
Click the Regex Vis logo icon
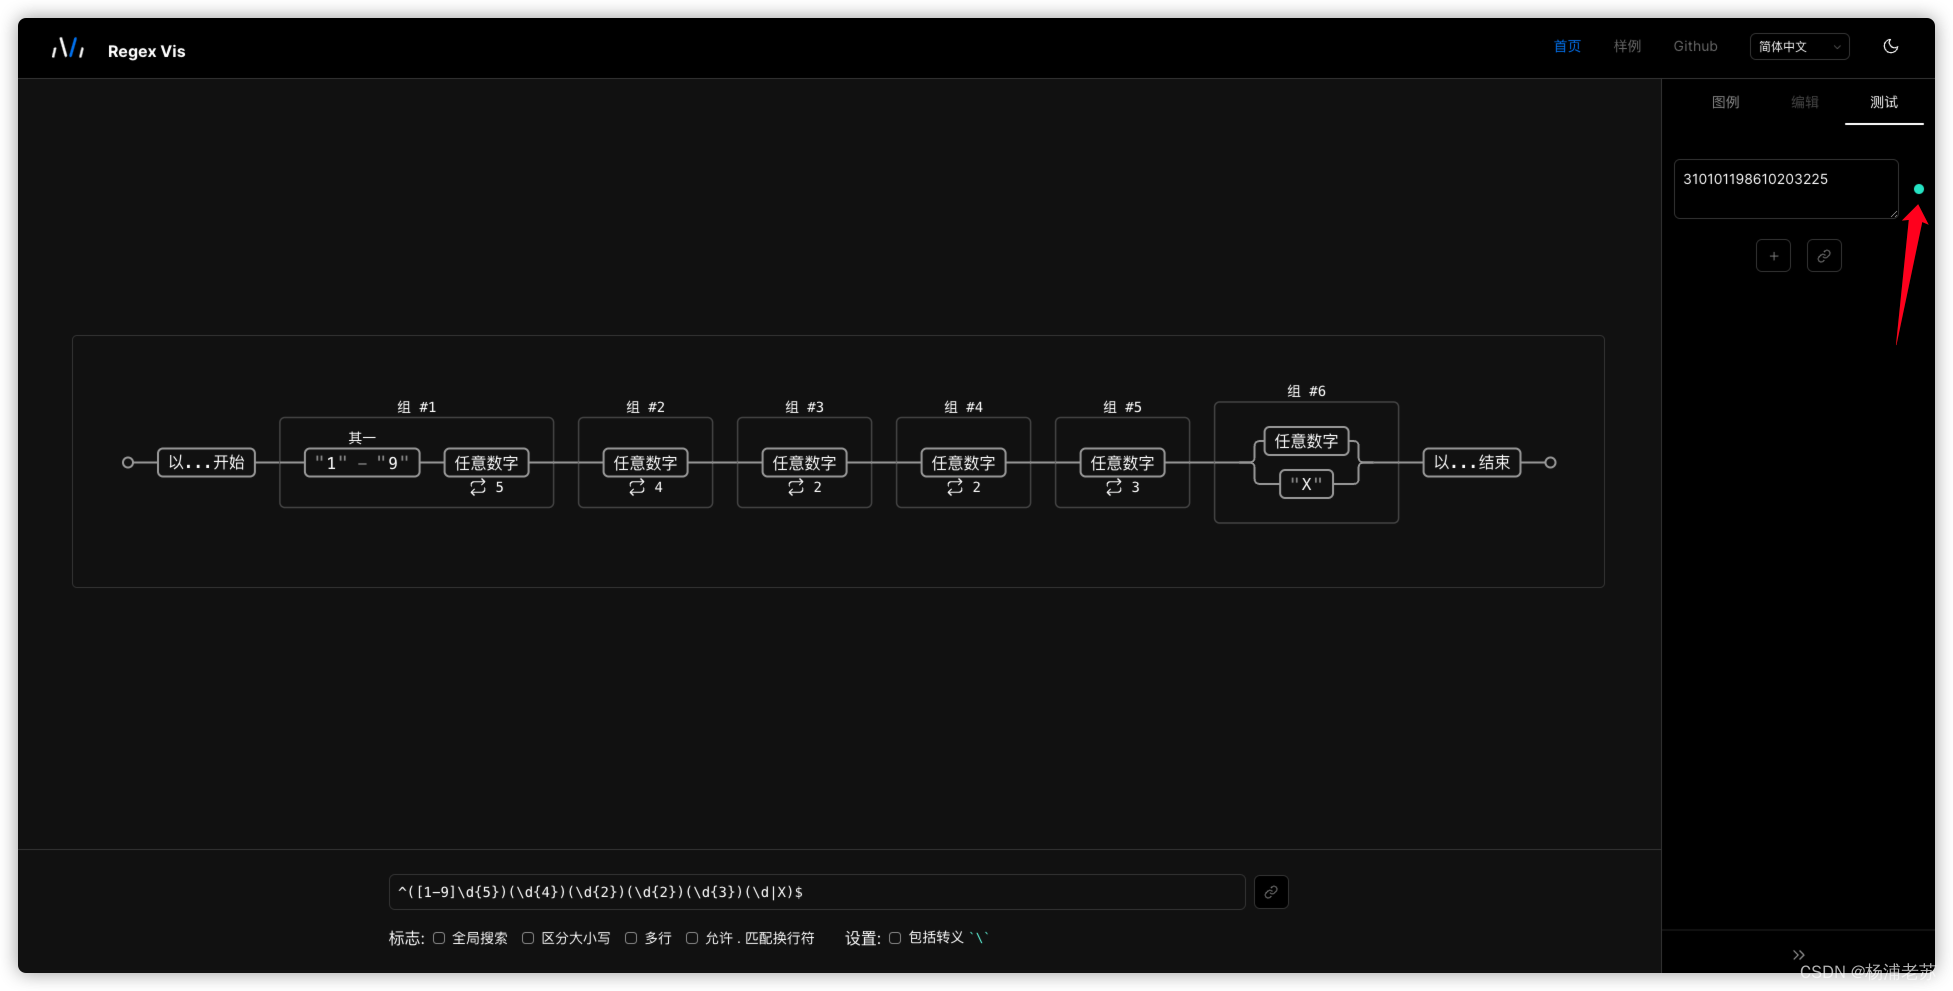click(68, 48)
